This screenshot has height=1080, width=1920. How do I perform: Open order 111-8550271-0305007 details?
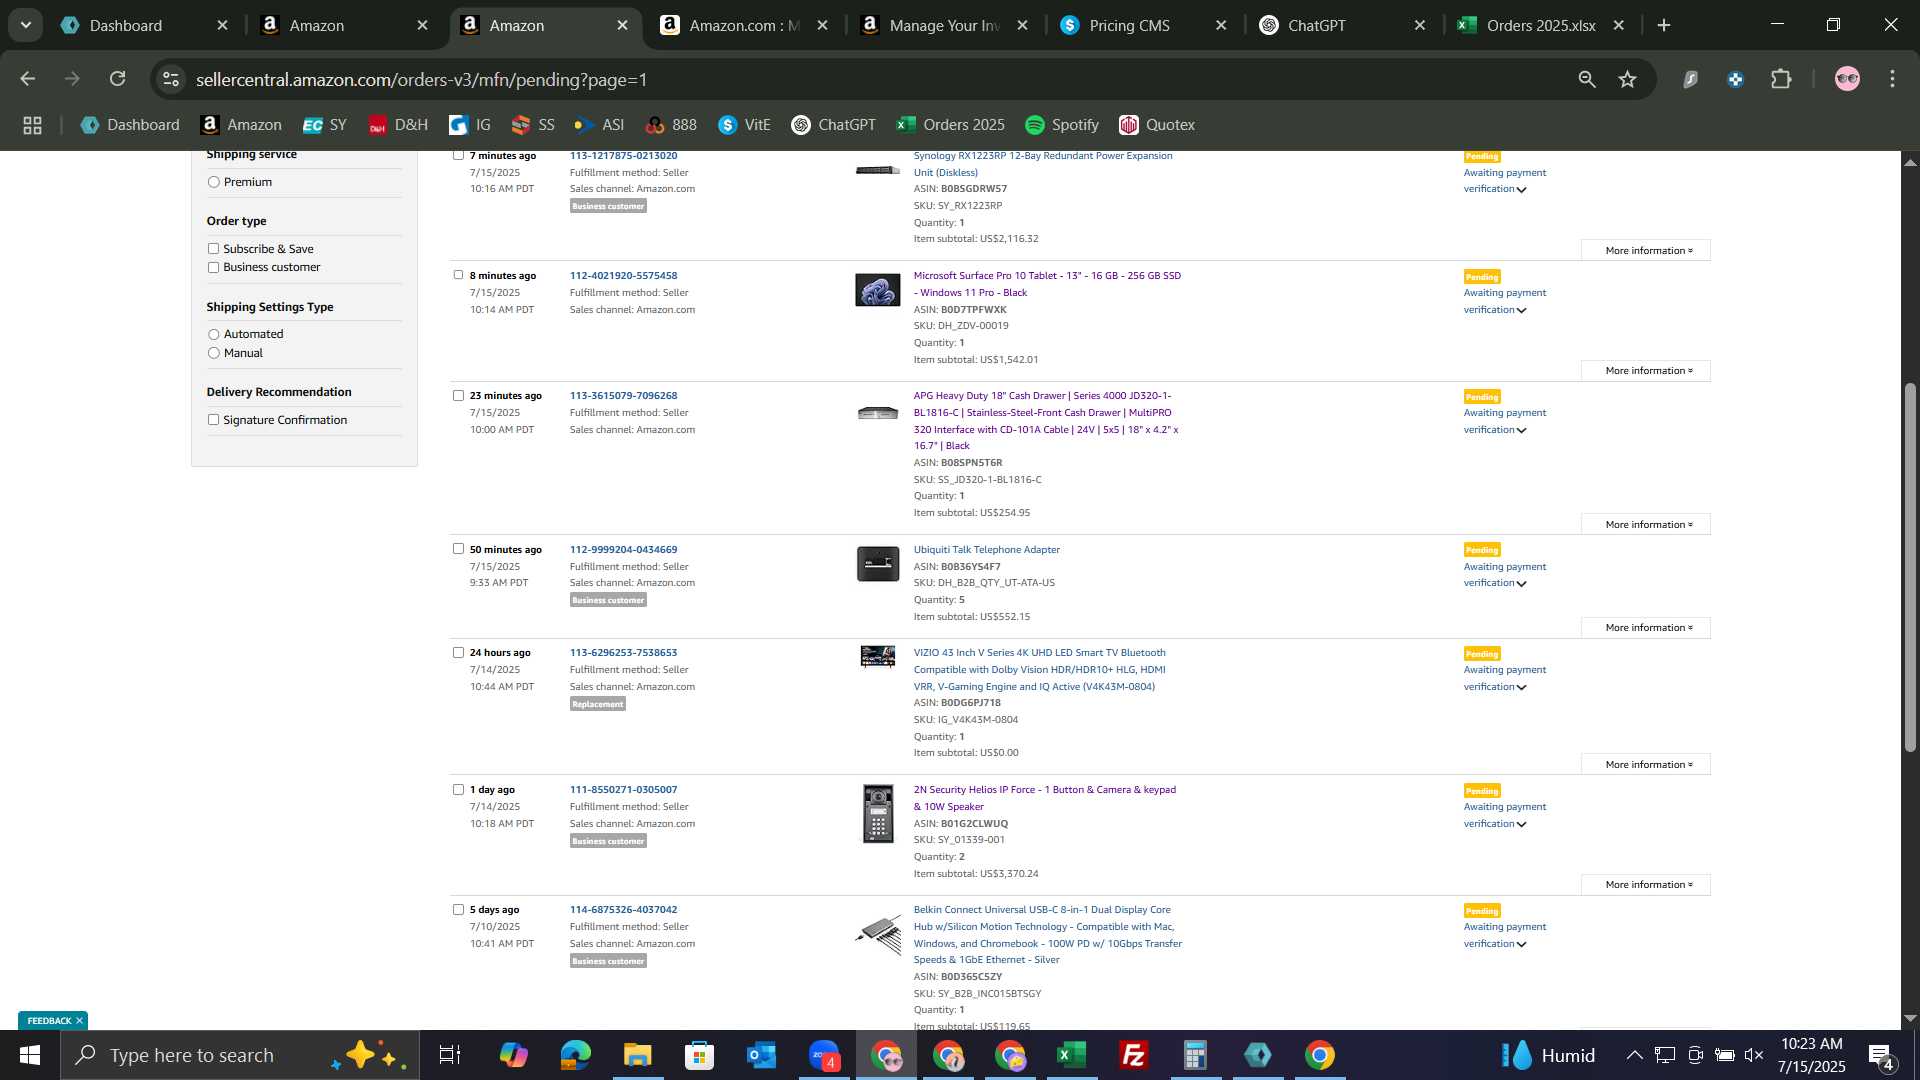tap(623, 790)
